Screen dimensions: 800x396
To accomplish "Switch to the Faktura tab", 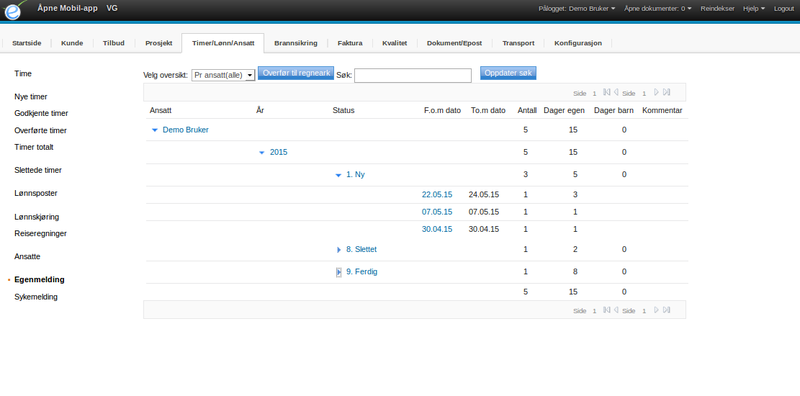I will click(x=350, y=43).
